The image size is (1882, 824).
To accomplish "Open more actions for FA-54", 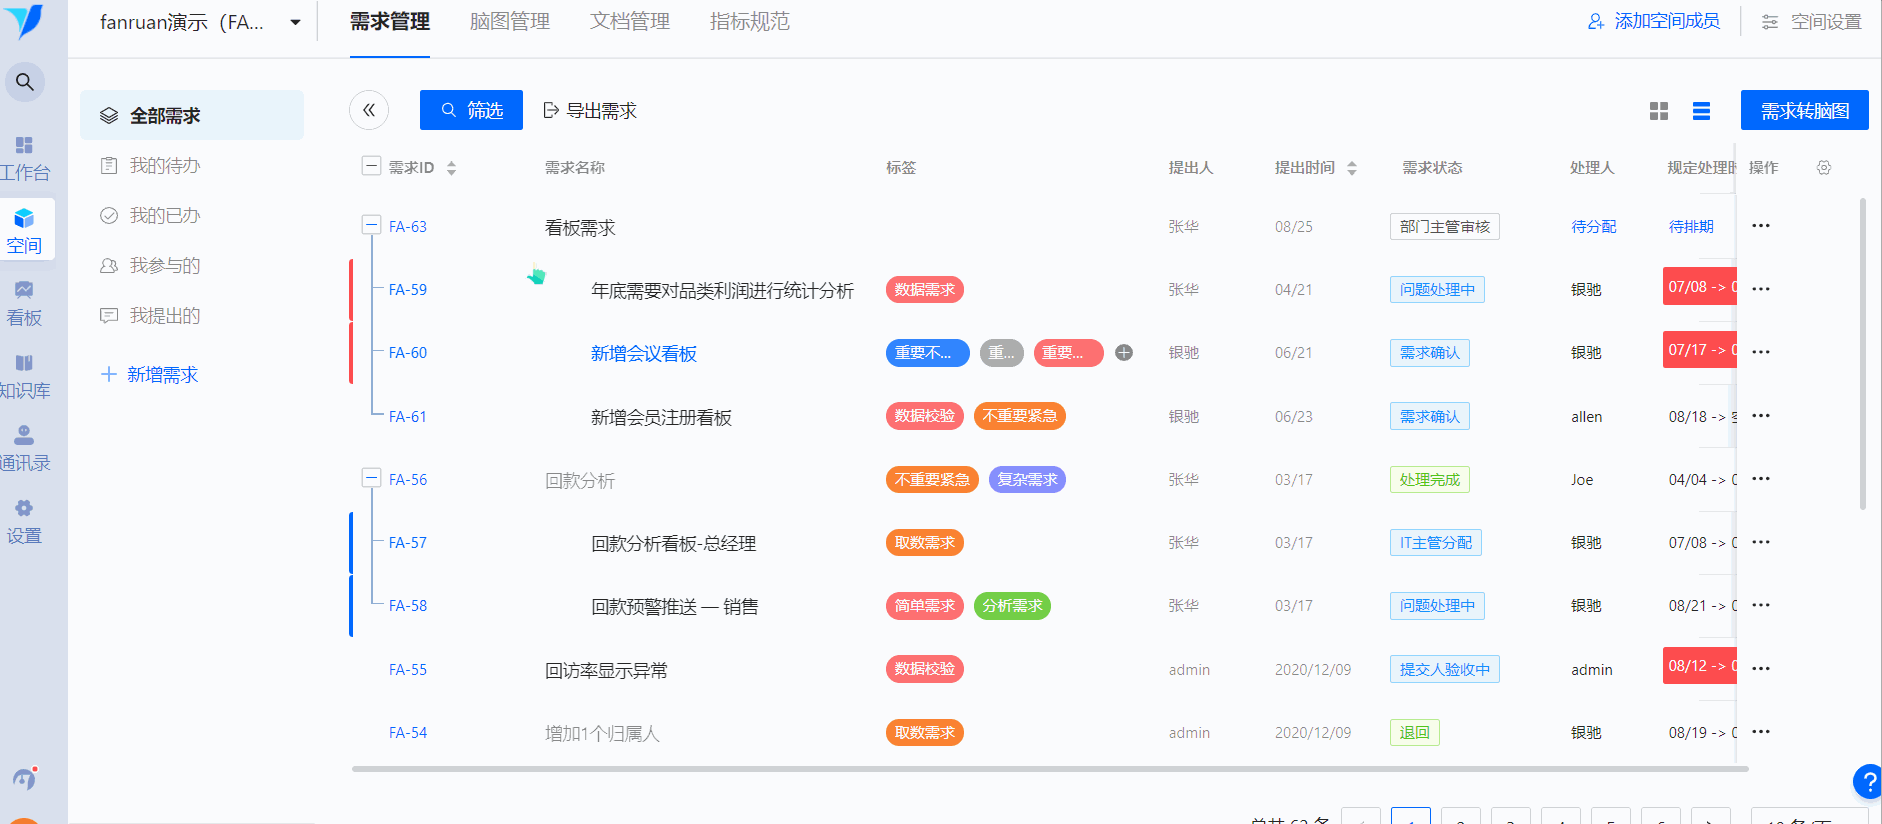I will [x=1761, y=732].
